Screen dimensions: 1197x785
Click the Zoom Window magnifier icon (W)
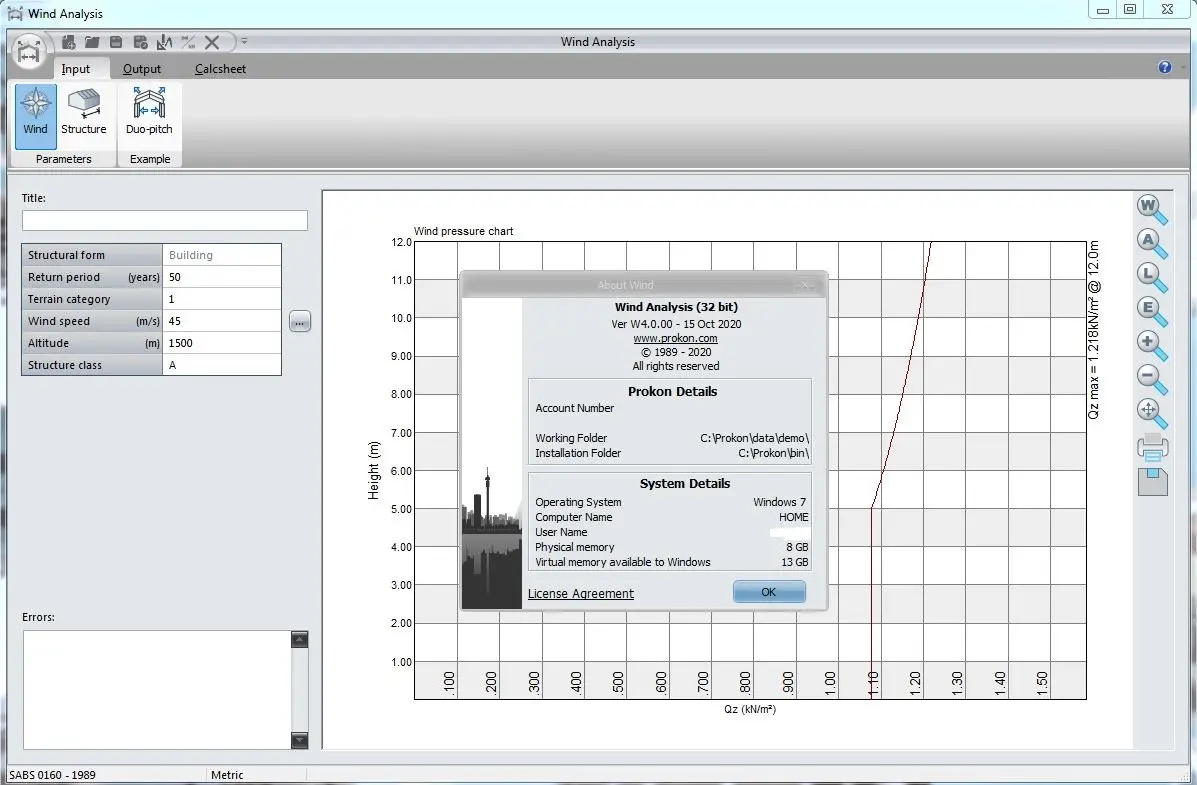tap(1152, 209)
